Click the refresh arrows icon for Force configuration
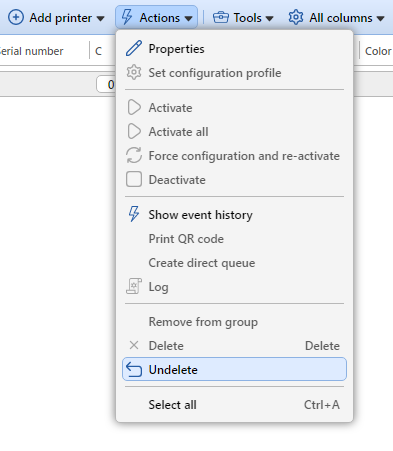This screenshot has width=393, height=451. click(134, 156)
